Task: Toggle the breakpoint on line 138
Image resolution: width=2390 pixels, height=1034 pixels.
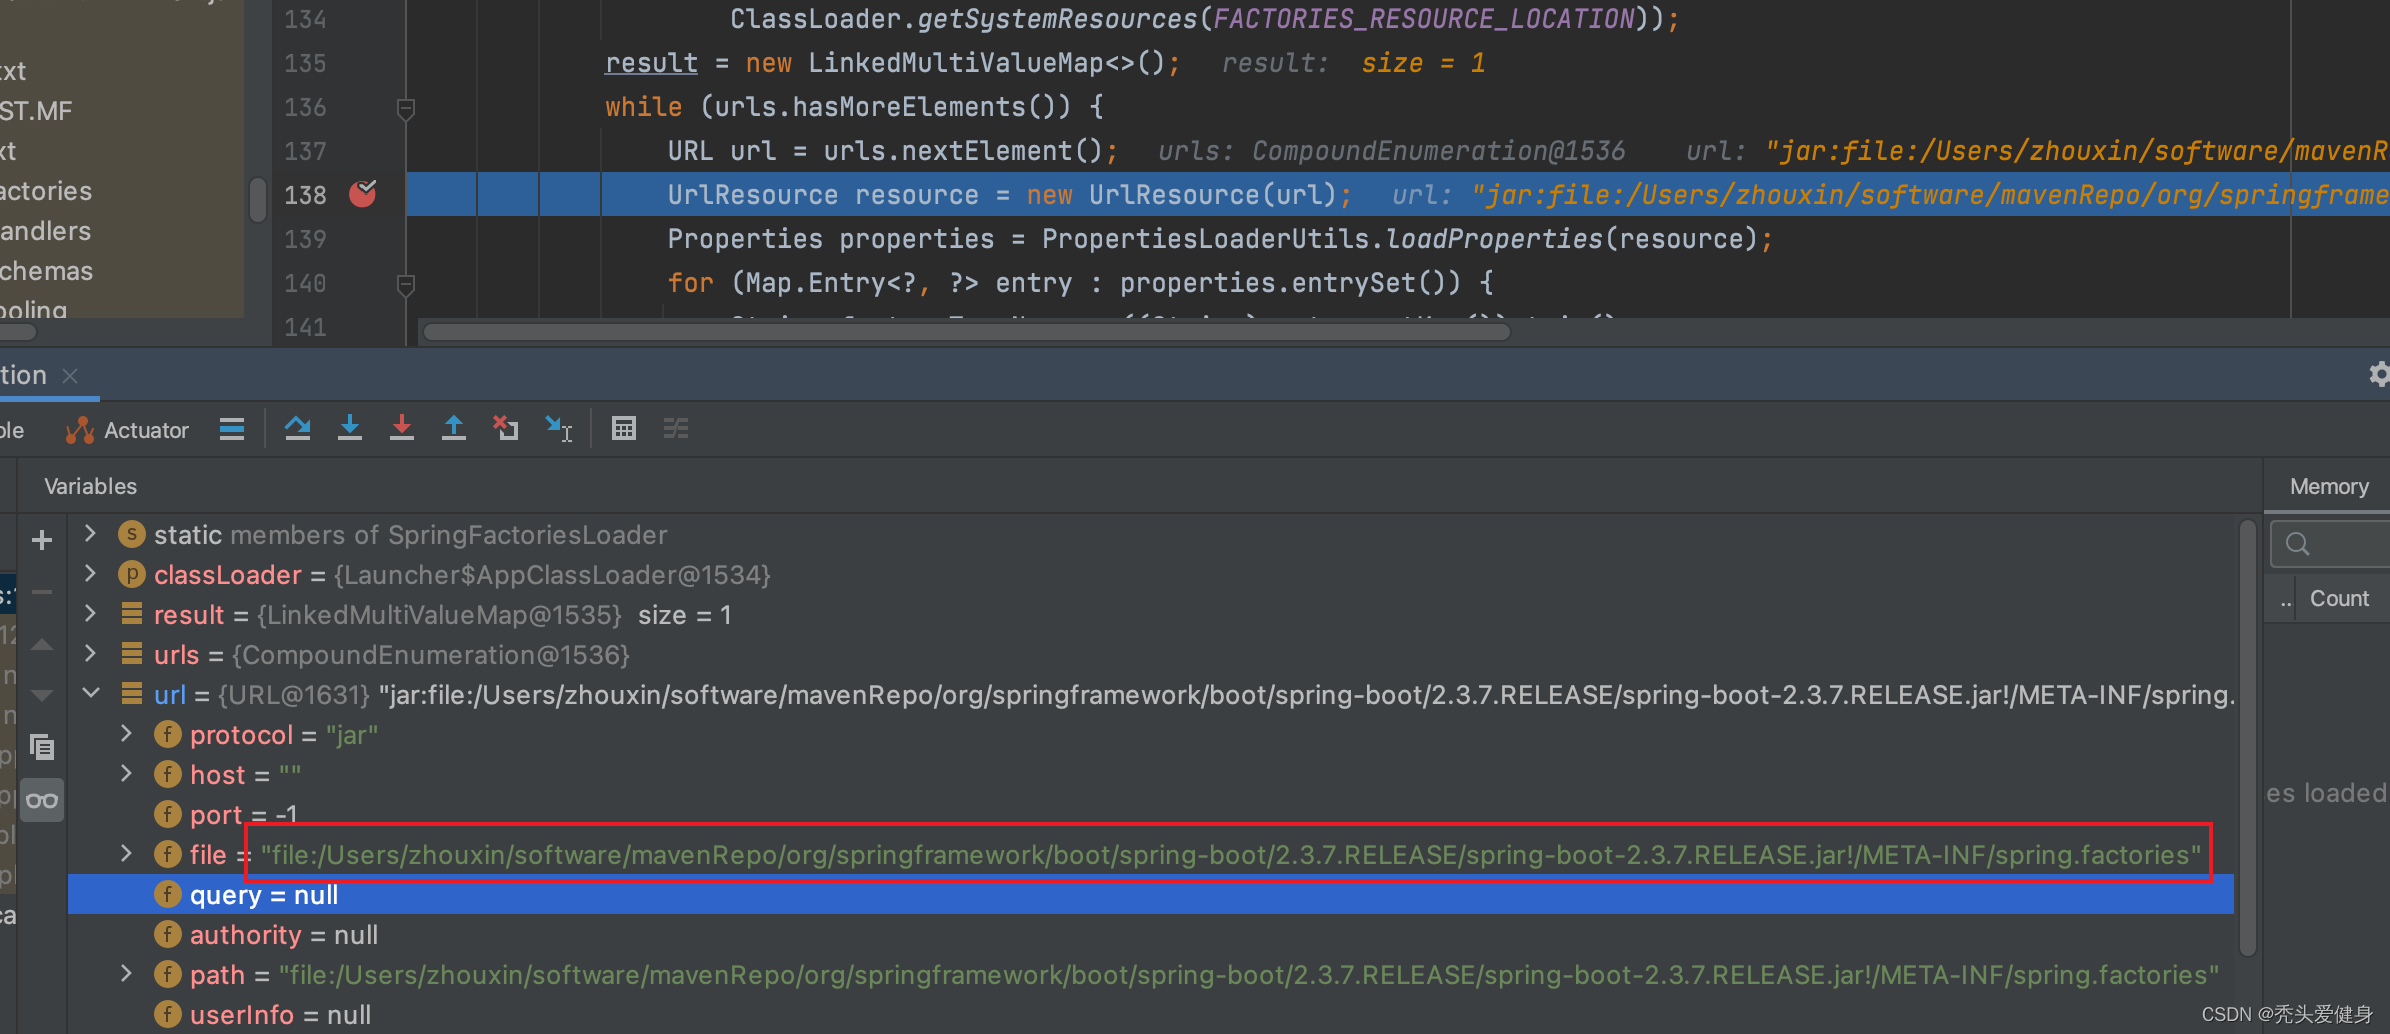Action: tap(362, 194)
